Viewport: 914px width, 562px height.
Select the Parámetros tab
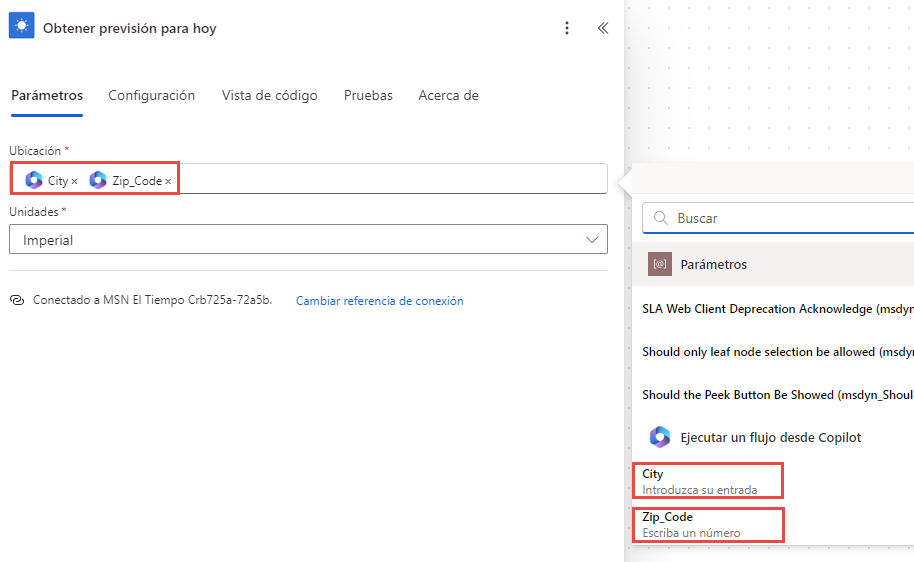click(x=47, y=96)
